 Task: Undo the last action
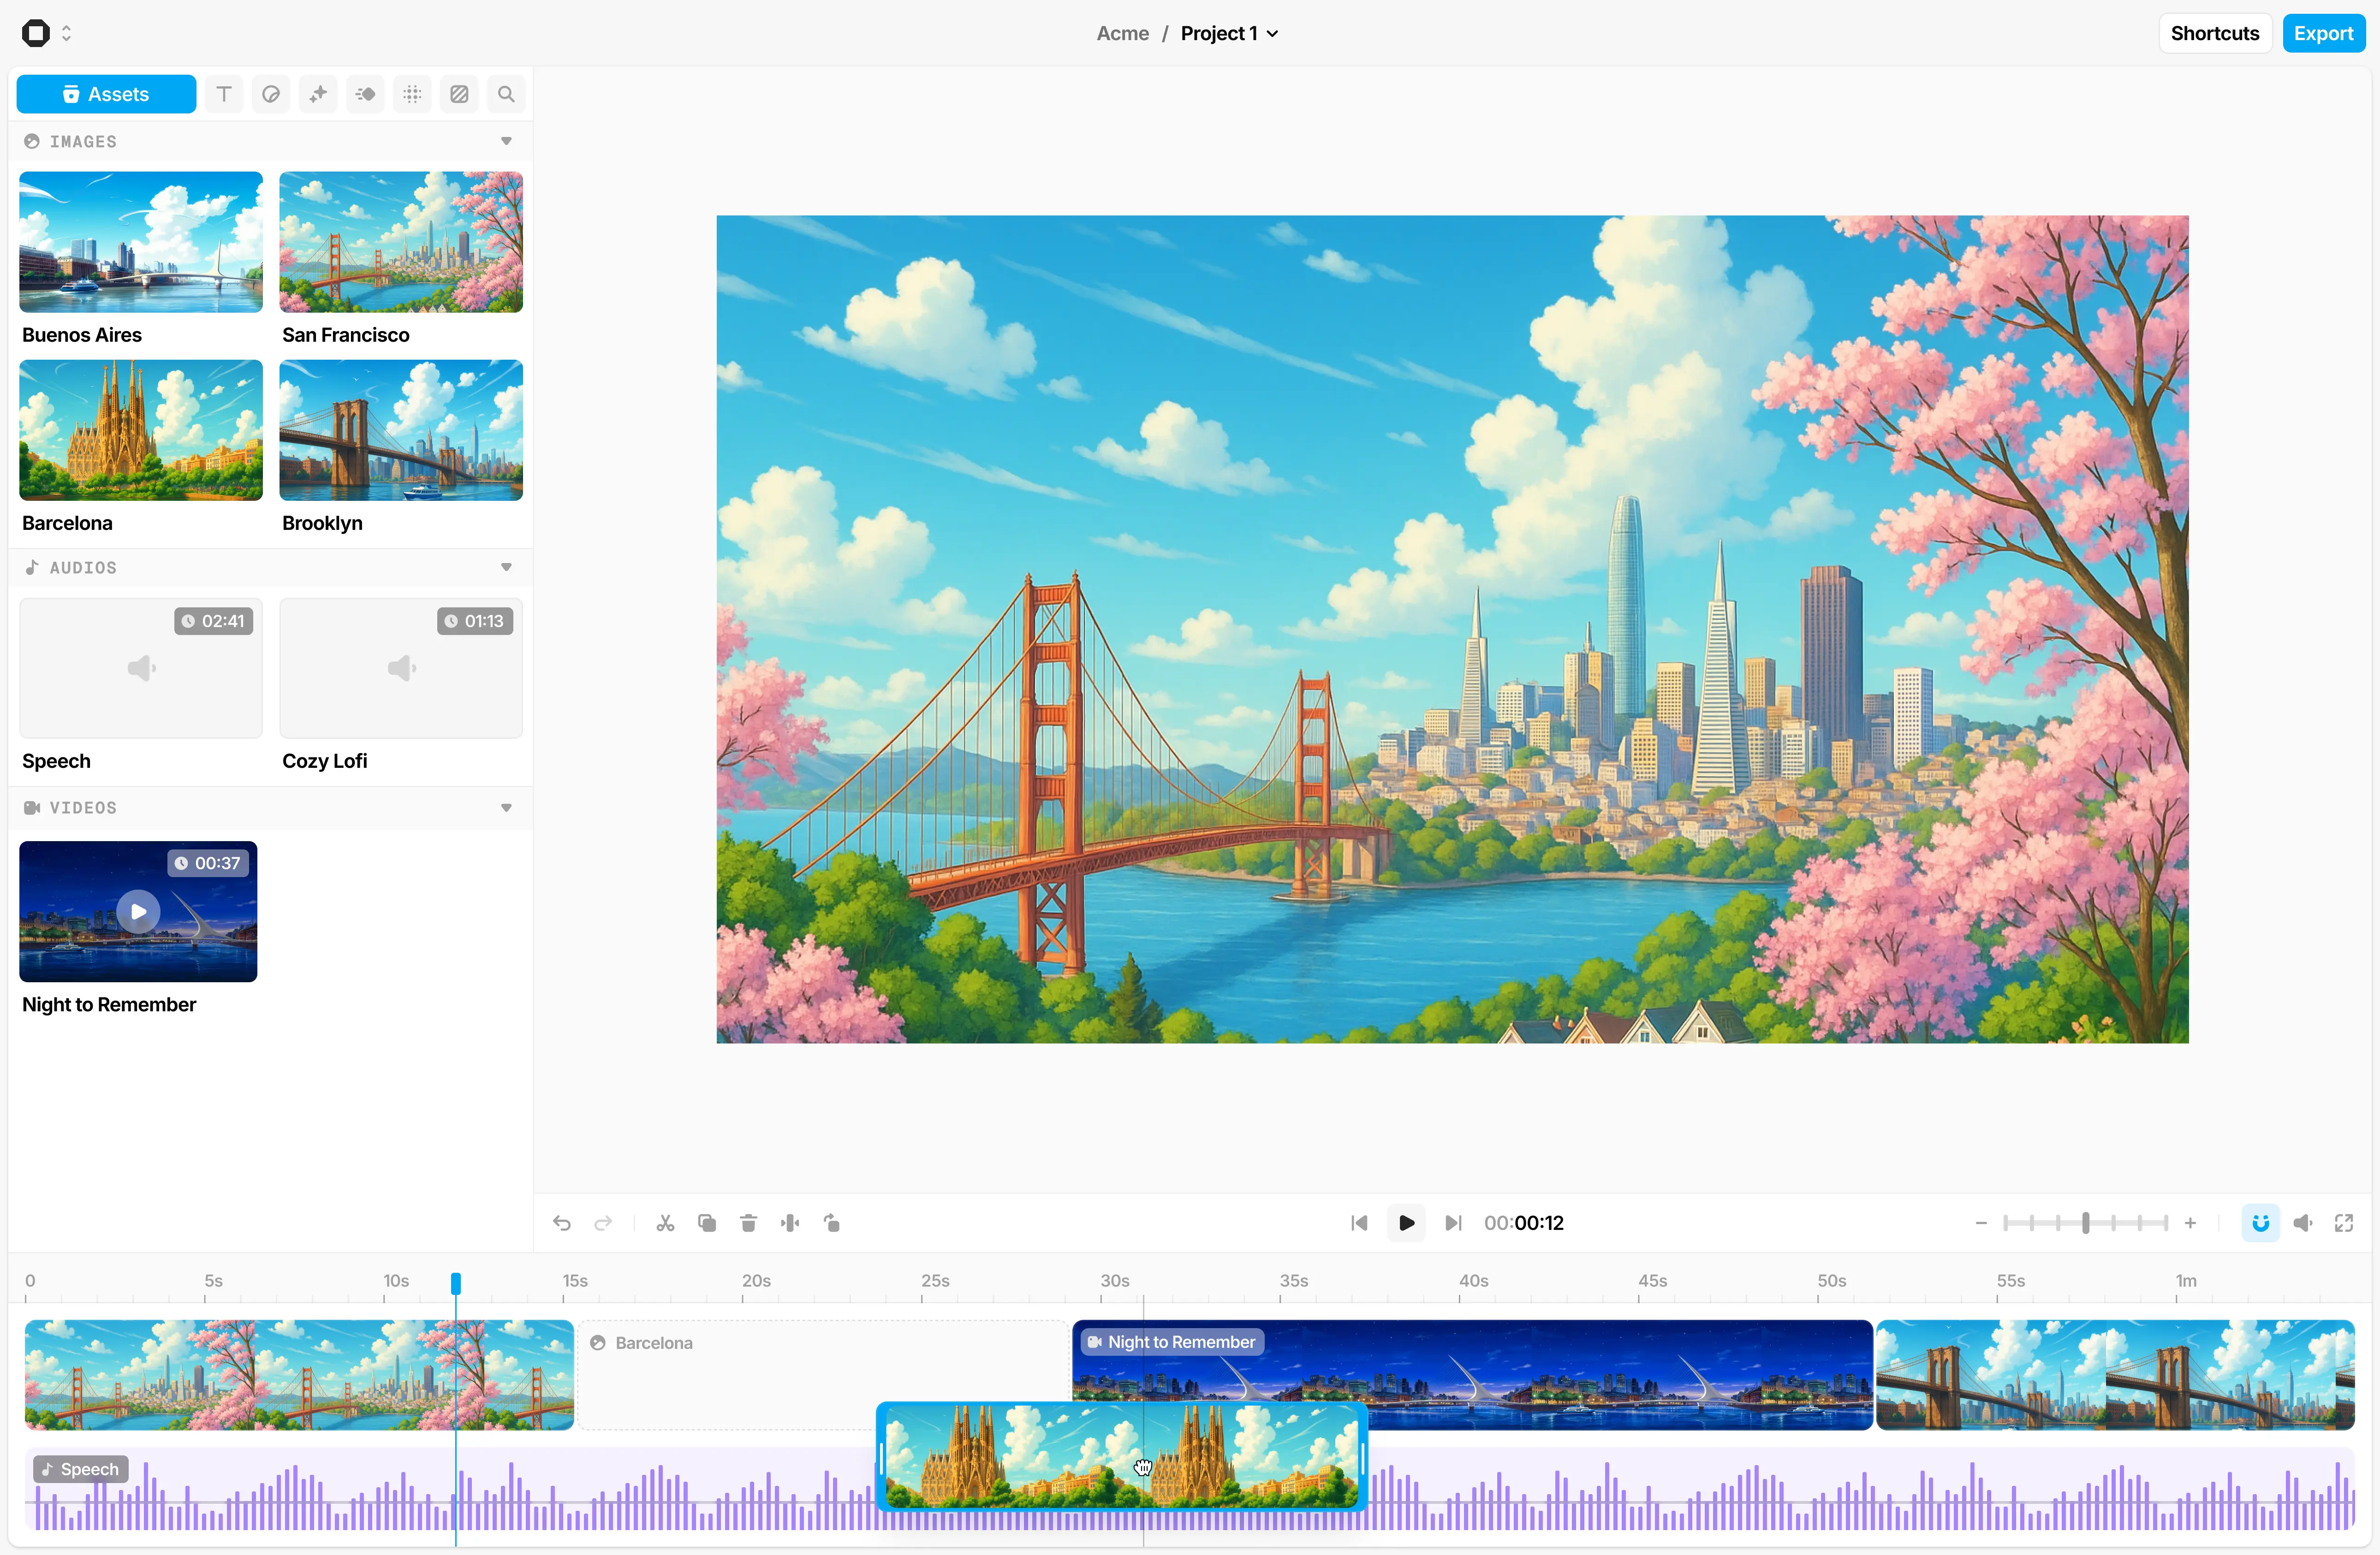[x=562, y=1223]
